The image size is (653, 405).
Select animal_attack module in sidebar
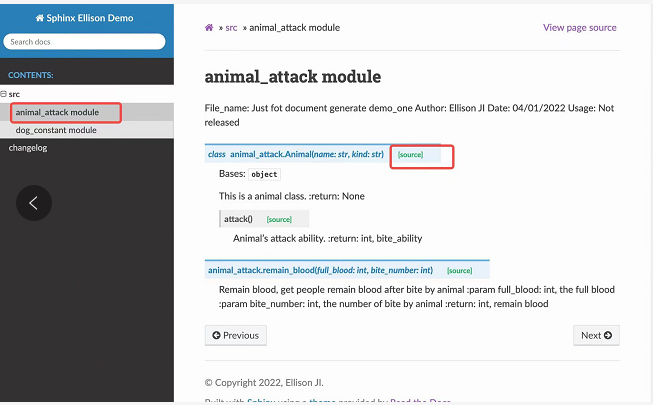coord(57,112)
